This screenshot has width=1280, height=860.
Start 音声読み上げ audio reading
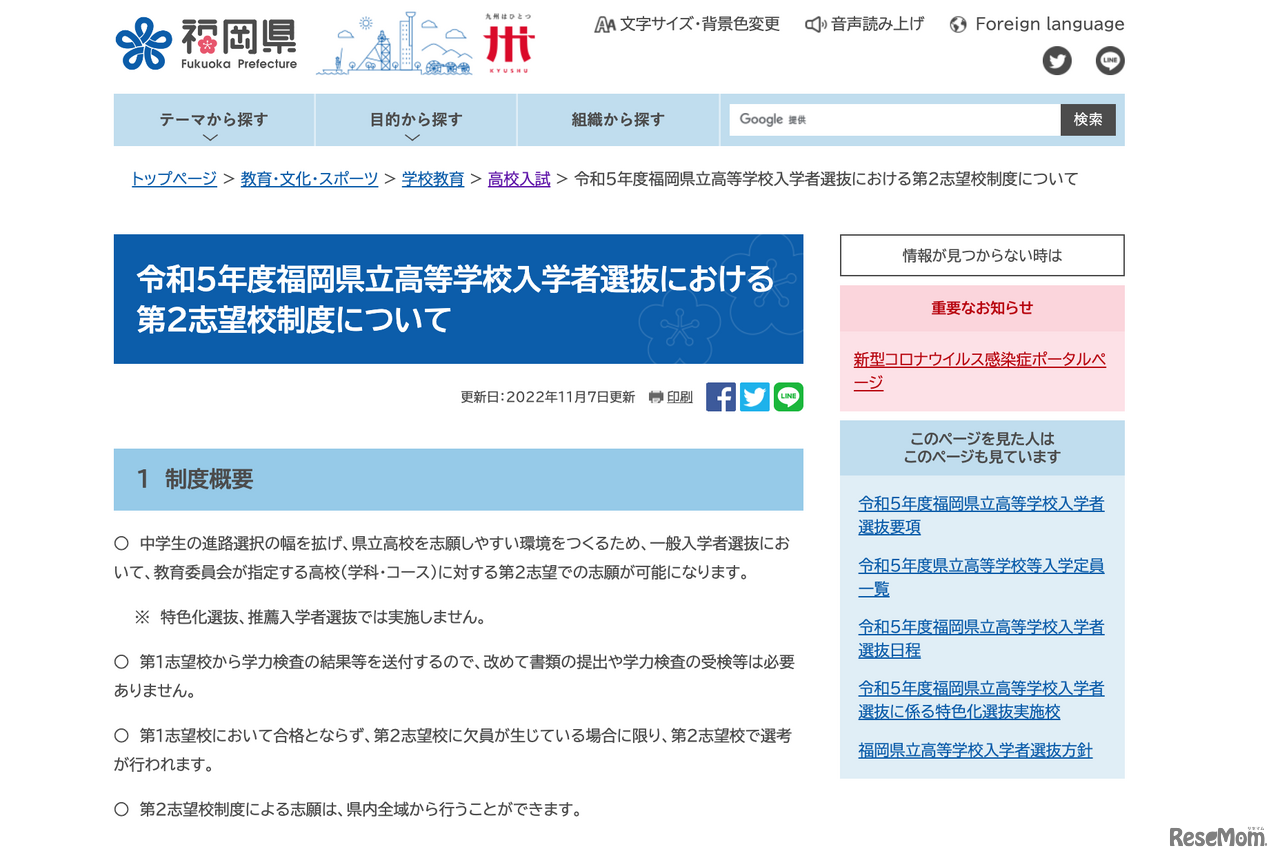(x=865, y=24)
